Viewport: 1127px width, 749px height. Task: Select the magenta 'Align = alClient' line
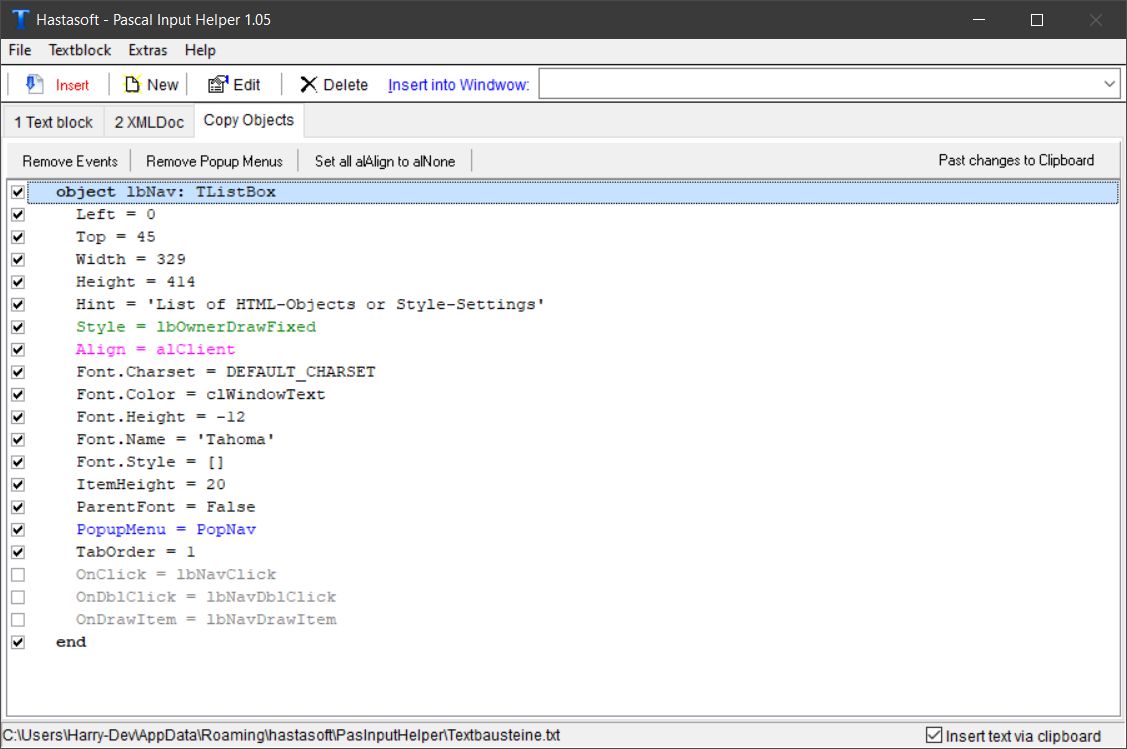coord(155,349)
